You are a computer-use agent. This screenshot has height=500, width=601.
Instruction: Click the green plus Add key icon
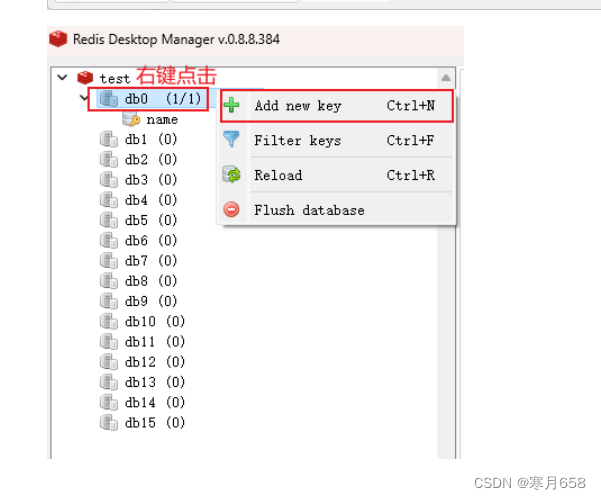click(232, 105)
